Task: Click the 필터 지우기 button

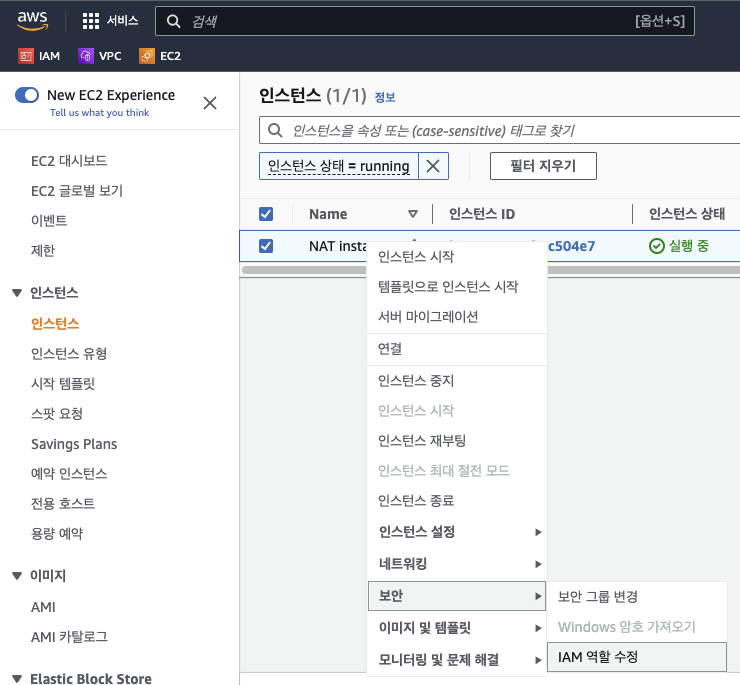Action: click(543, 166)
